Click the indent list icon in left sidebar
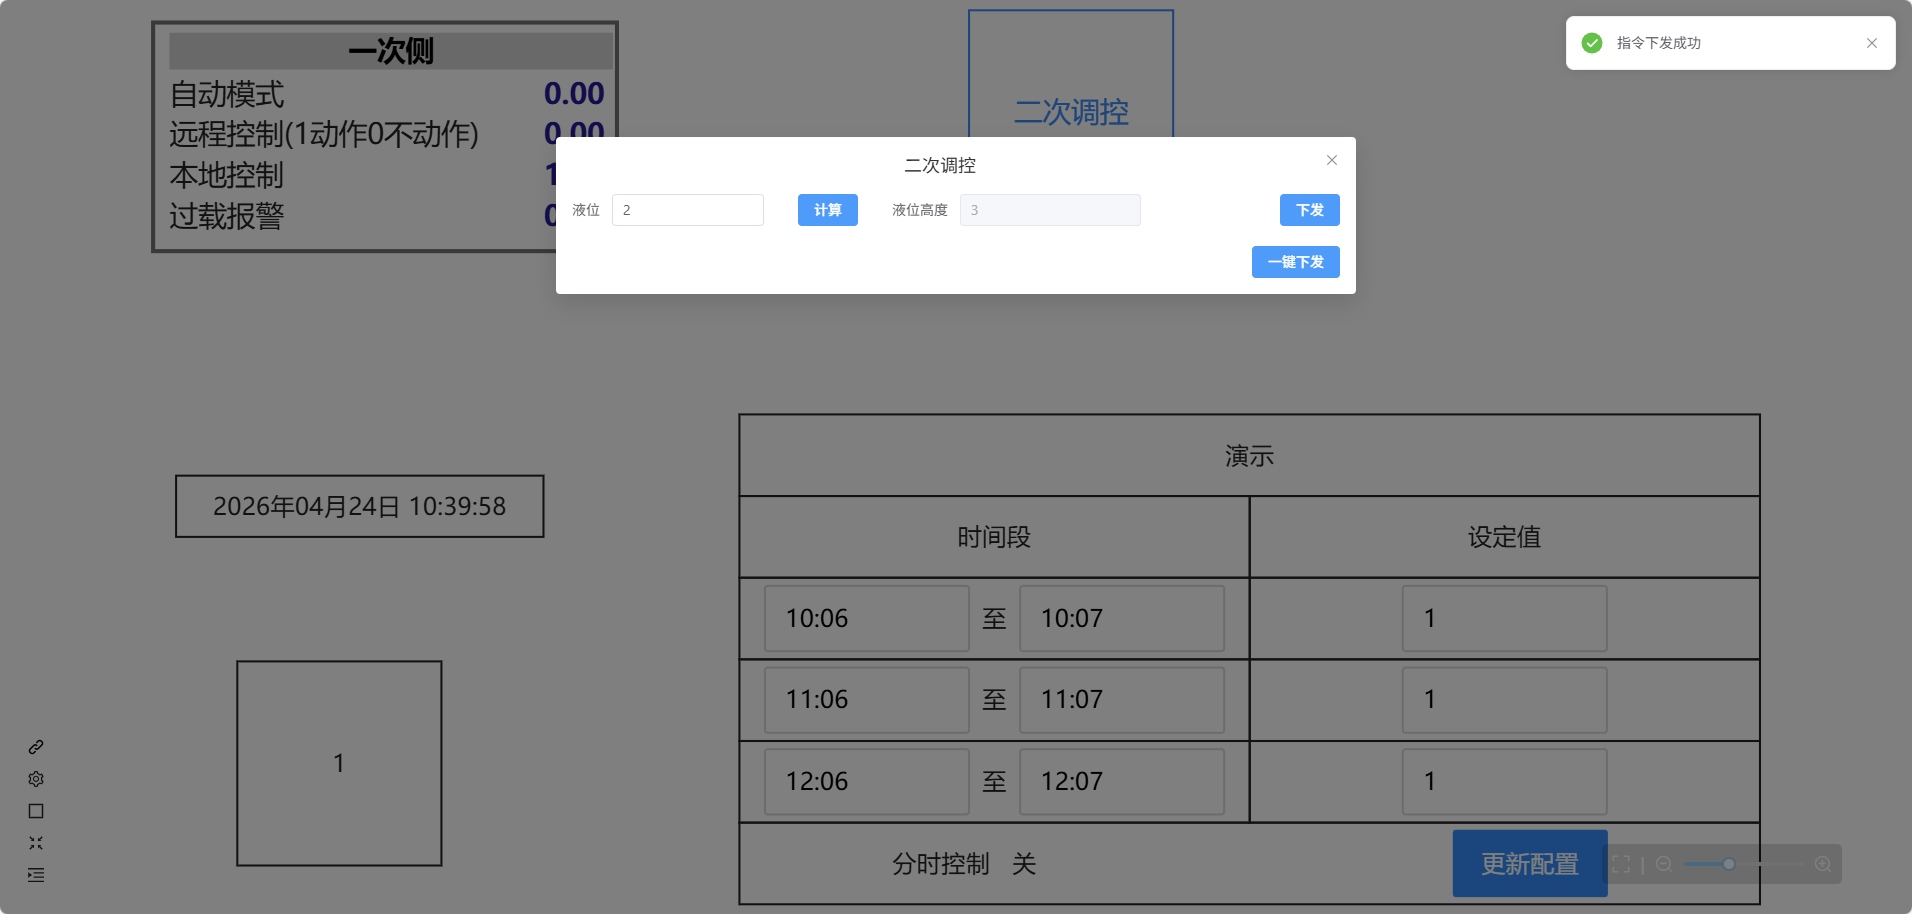Viewport: 1912px width, 914px height. click(36, 875)
